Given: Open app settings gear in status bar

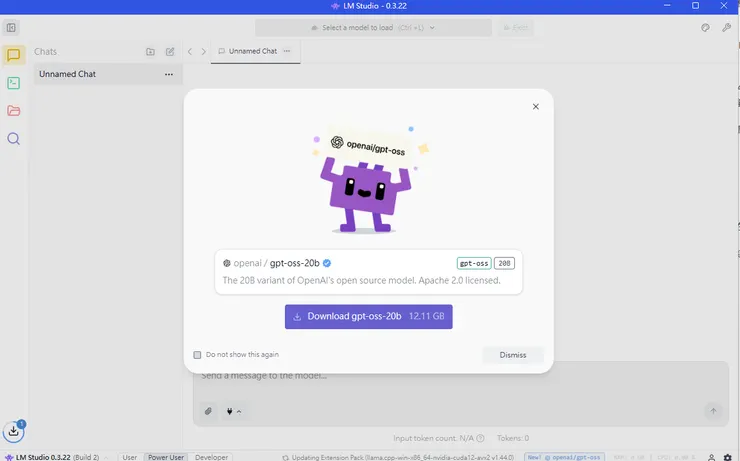Looking at the screenshot, I should (728, 457).
